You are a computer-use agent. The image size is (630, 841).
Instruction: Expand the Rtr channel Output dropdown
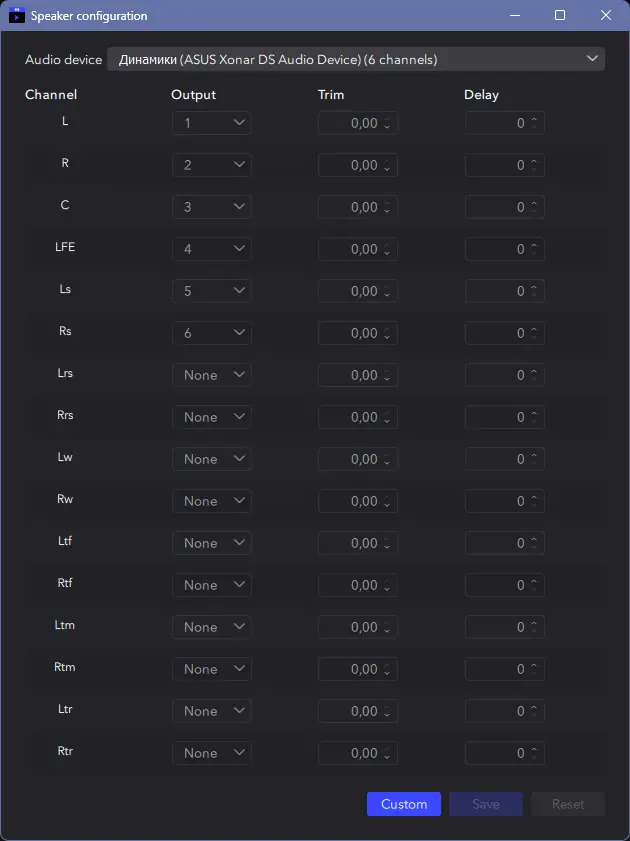pos(211,753)
